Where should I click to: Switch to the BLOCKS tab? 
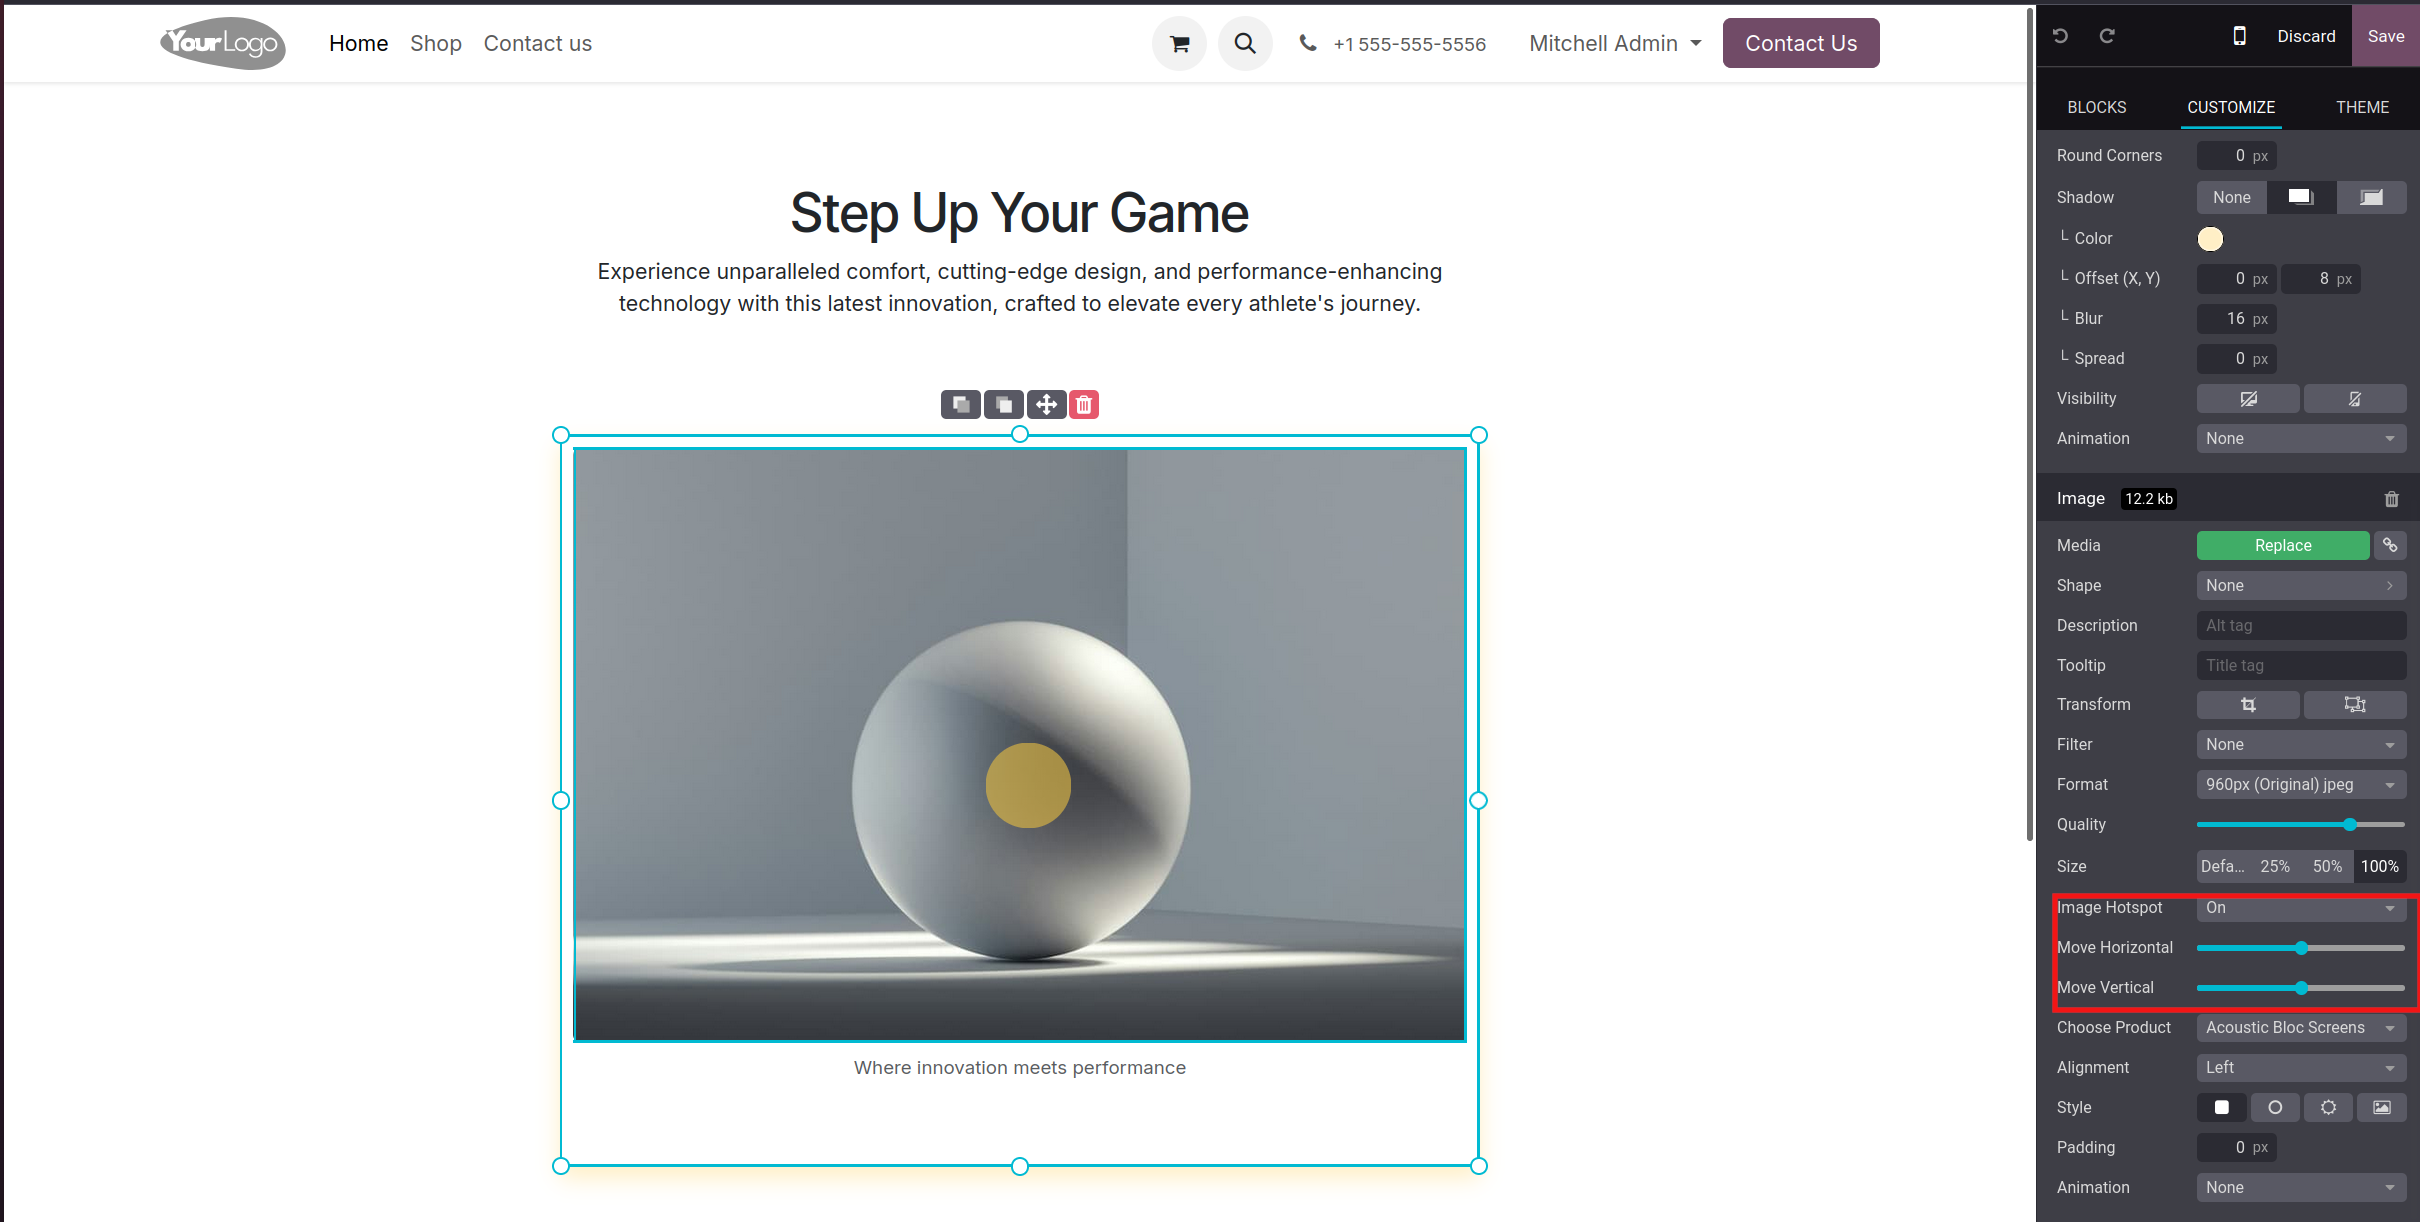pos(2097,107)
